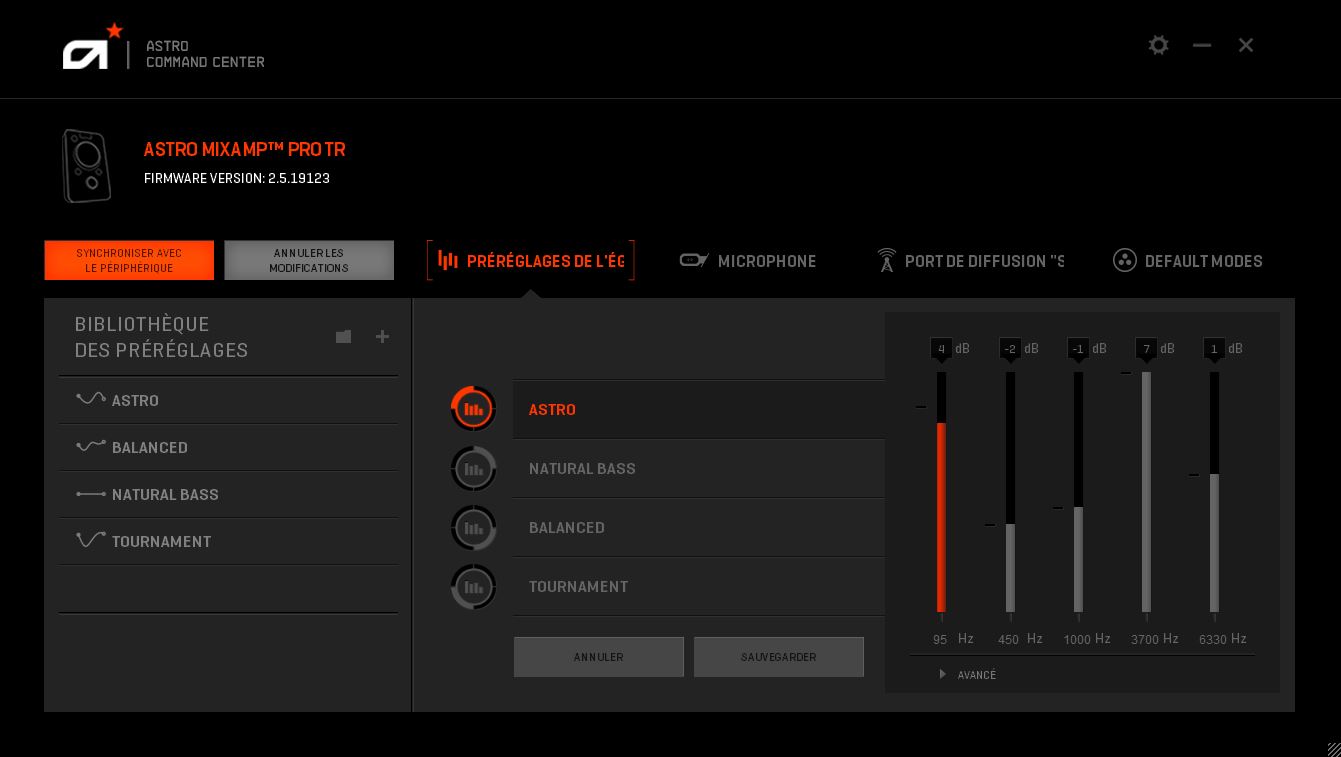Activate the BALANCED slot circle icon
This screenshot has height=757, width=1341.
coord(473,527)
